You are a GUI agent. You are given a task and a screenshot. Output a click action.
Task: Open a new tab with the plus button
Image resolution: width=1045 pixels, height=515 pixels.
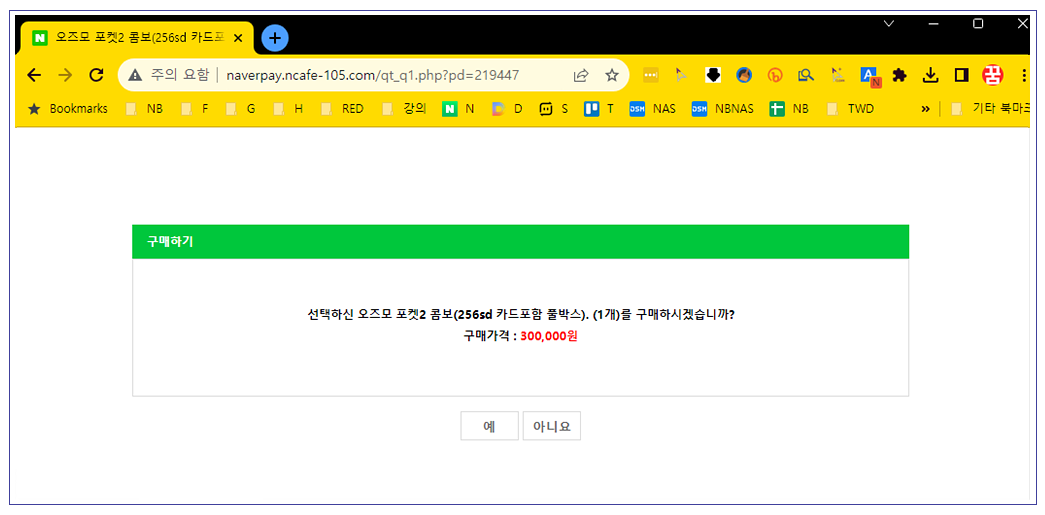point(275,38)
